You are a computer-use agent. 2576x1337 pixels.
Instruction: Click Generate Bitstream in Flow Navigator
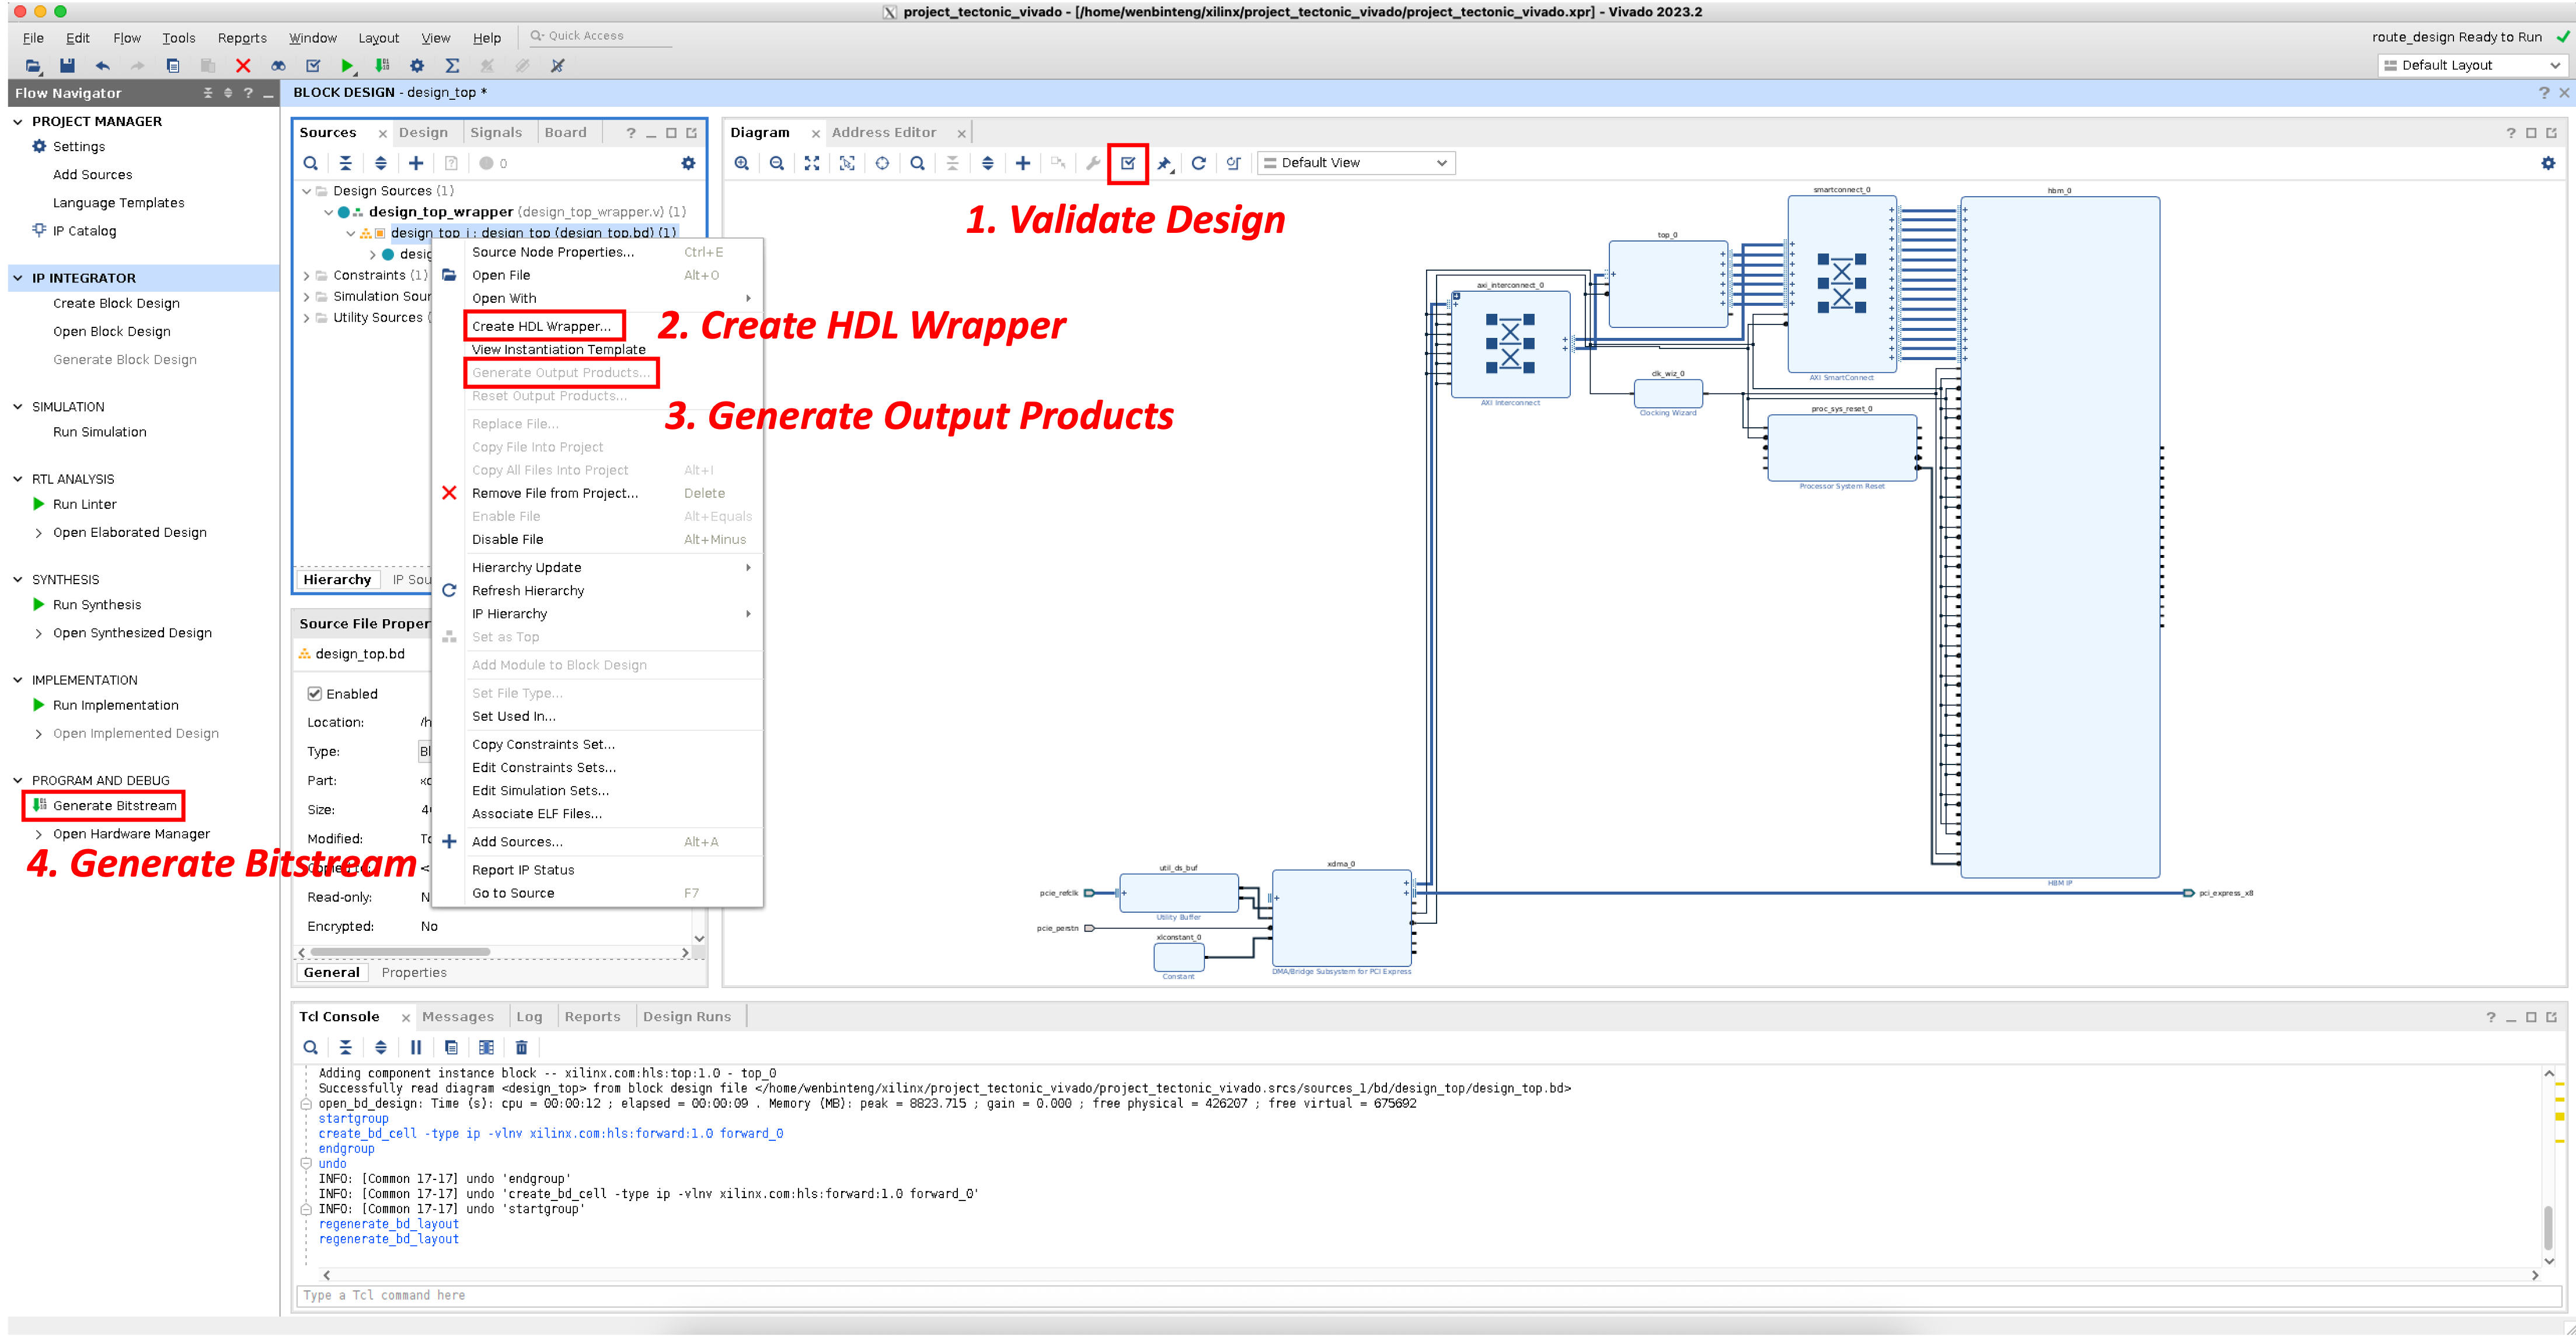click(114, 806)
